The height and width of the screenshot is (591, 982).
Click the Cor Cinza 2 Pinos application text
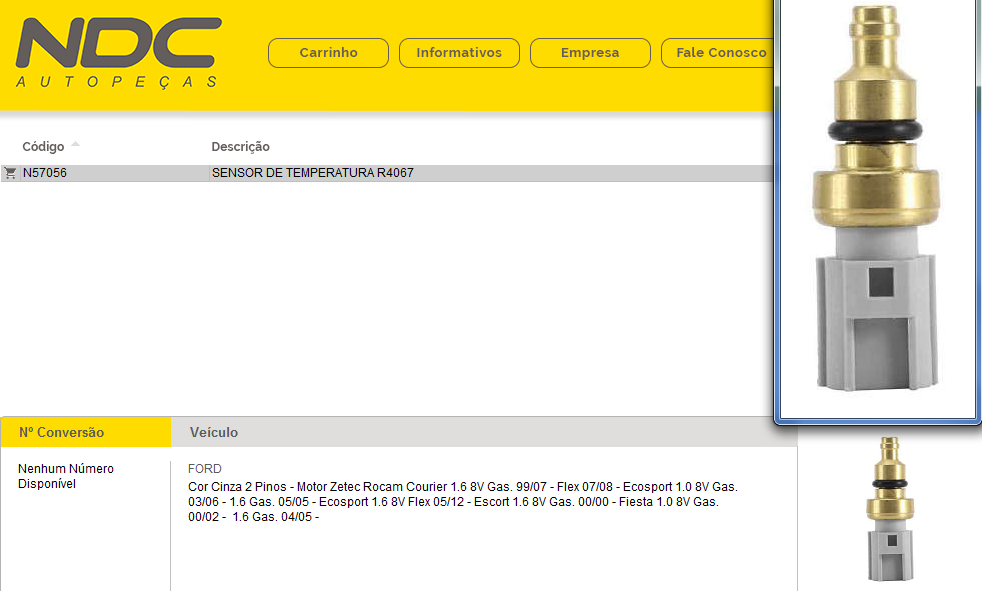click(463, 501)
